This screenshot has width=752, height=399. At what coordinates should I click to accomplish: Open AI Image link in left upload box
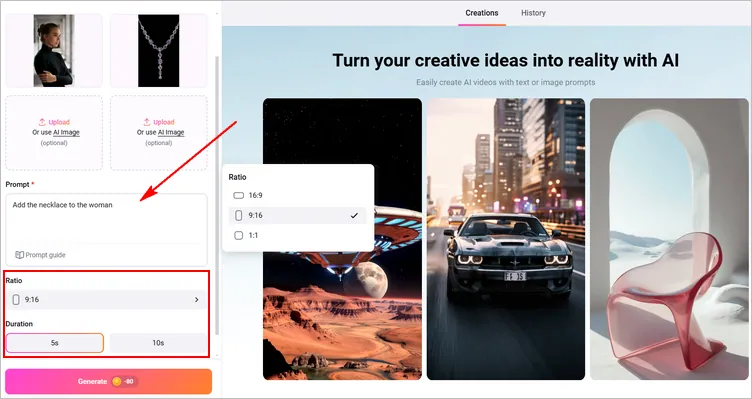[x=66, y=132]
